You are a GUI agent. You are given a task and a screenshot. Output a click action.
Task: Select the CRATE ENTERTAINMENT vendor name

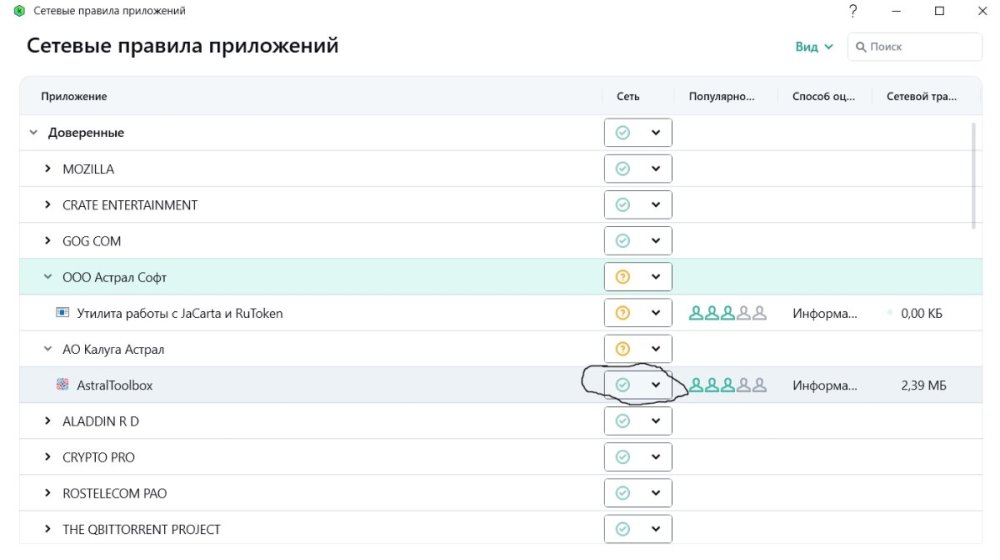pos(129,205)
